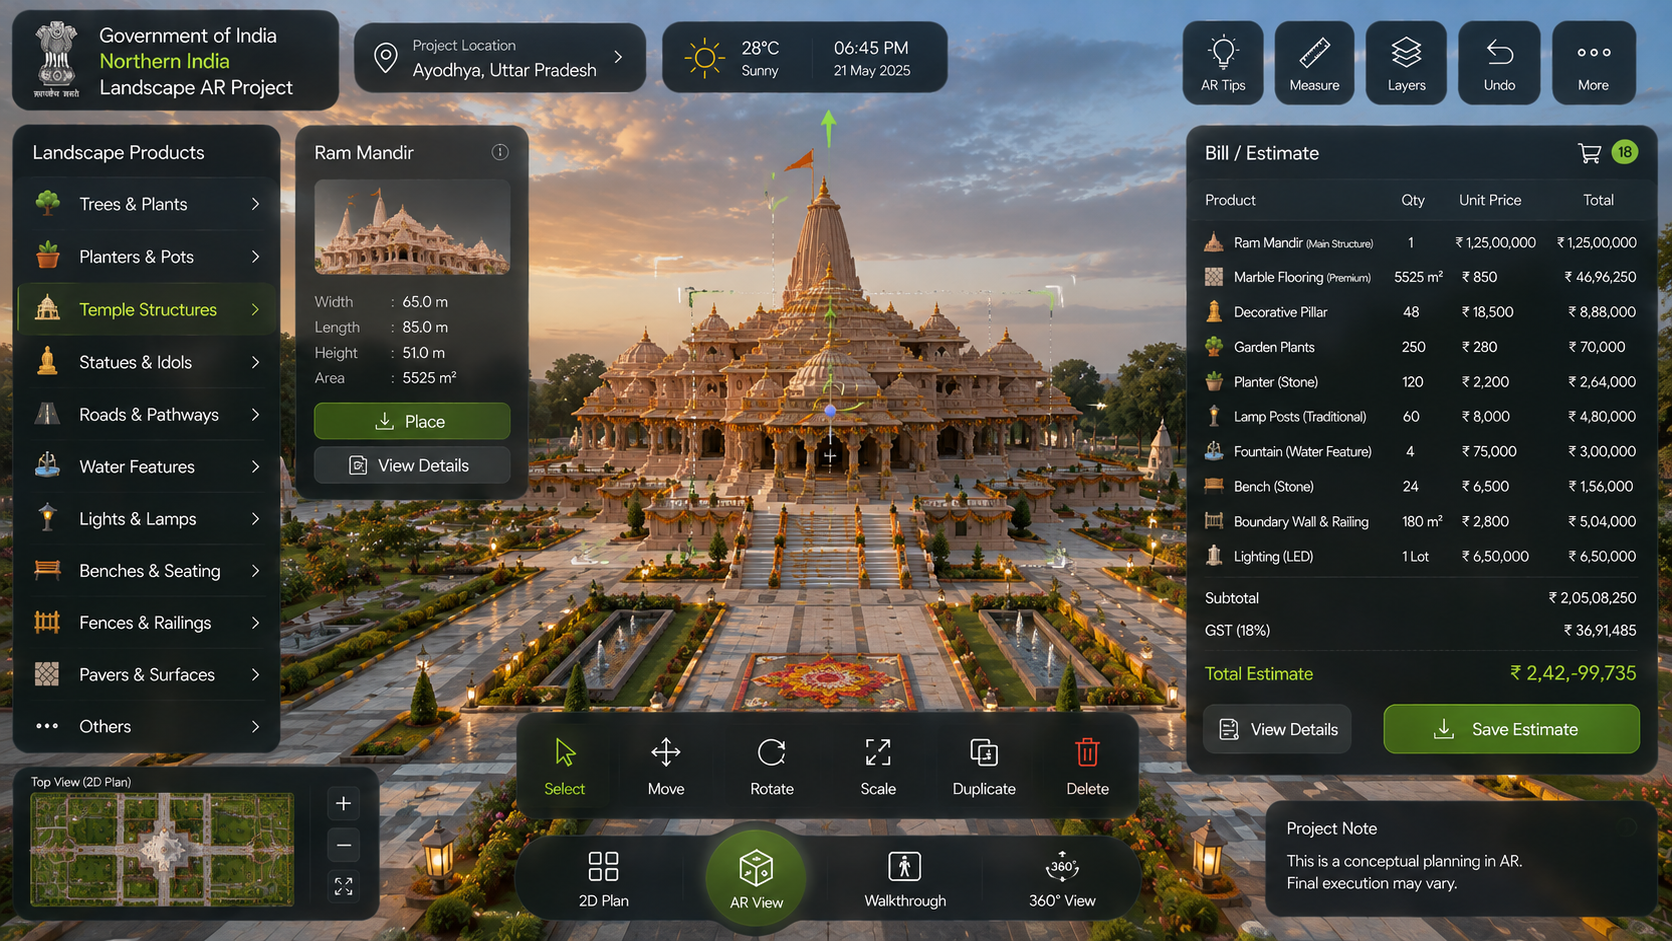
Task: View Details of Ram Mandir product
Action: pos(412,465)
